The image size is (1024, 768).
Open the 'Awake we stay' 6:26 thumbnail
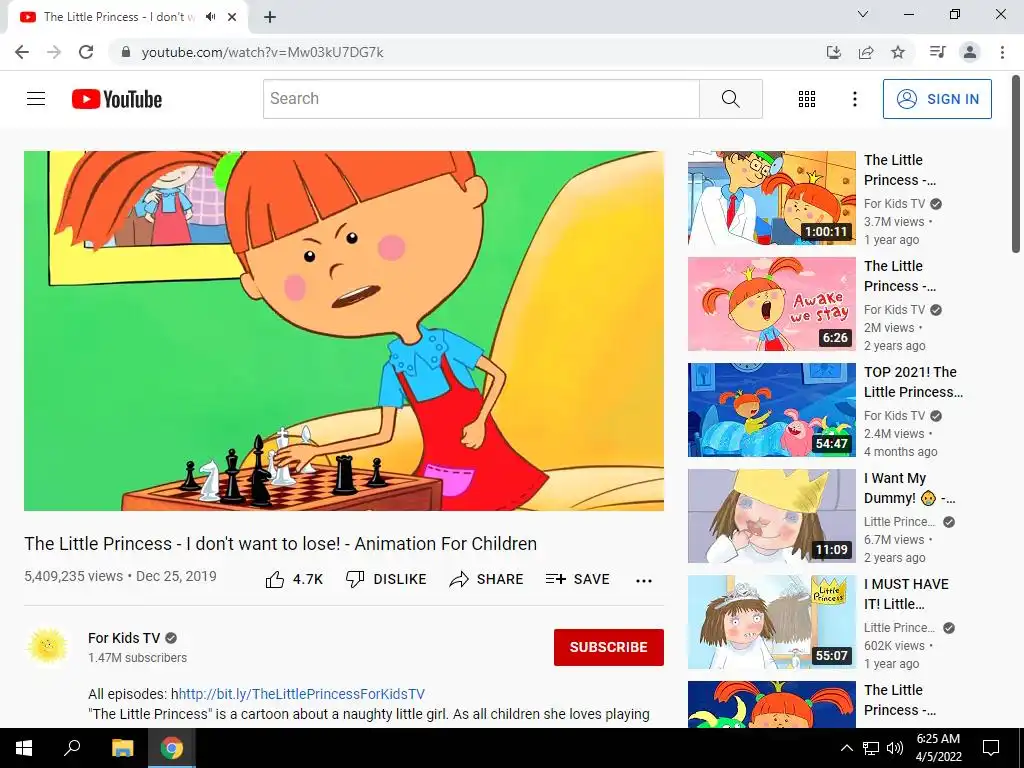[771, 304]
